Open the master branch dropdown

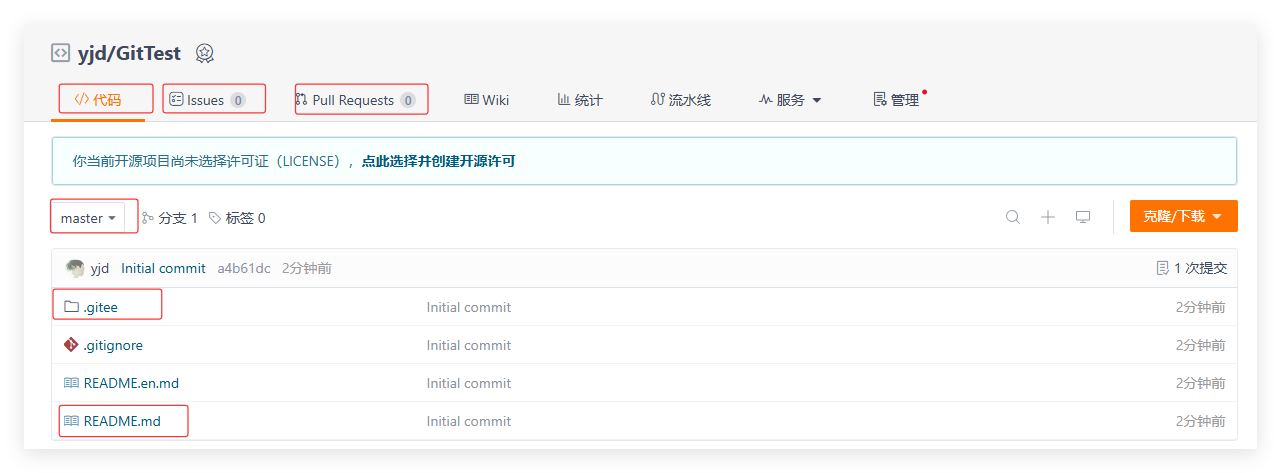click(x=88, y=217)
